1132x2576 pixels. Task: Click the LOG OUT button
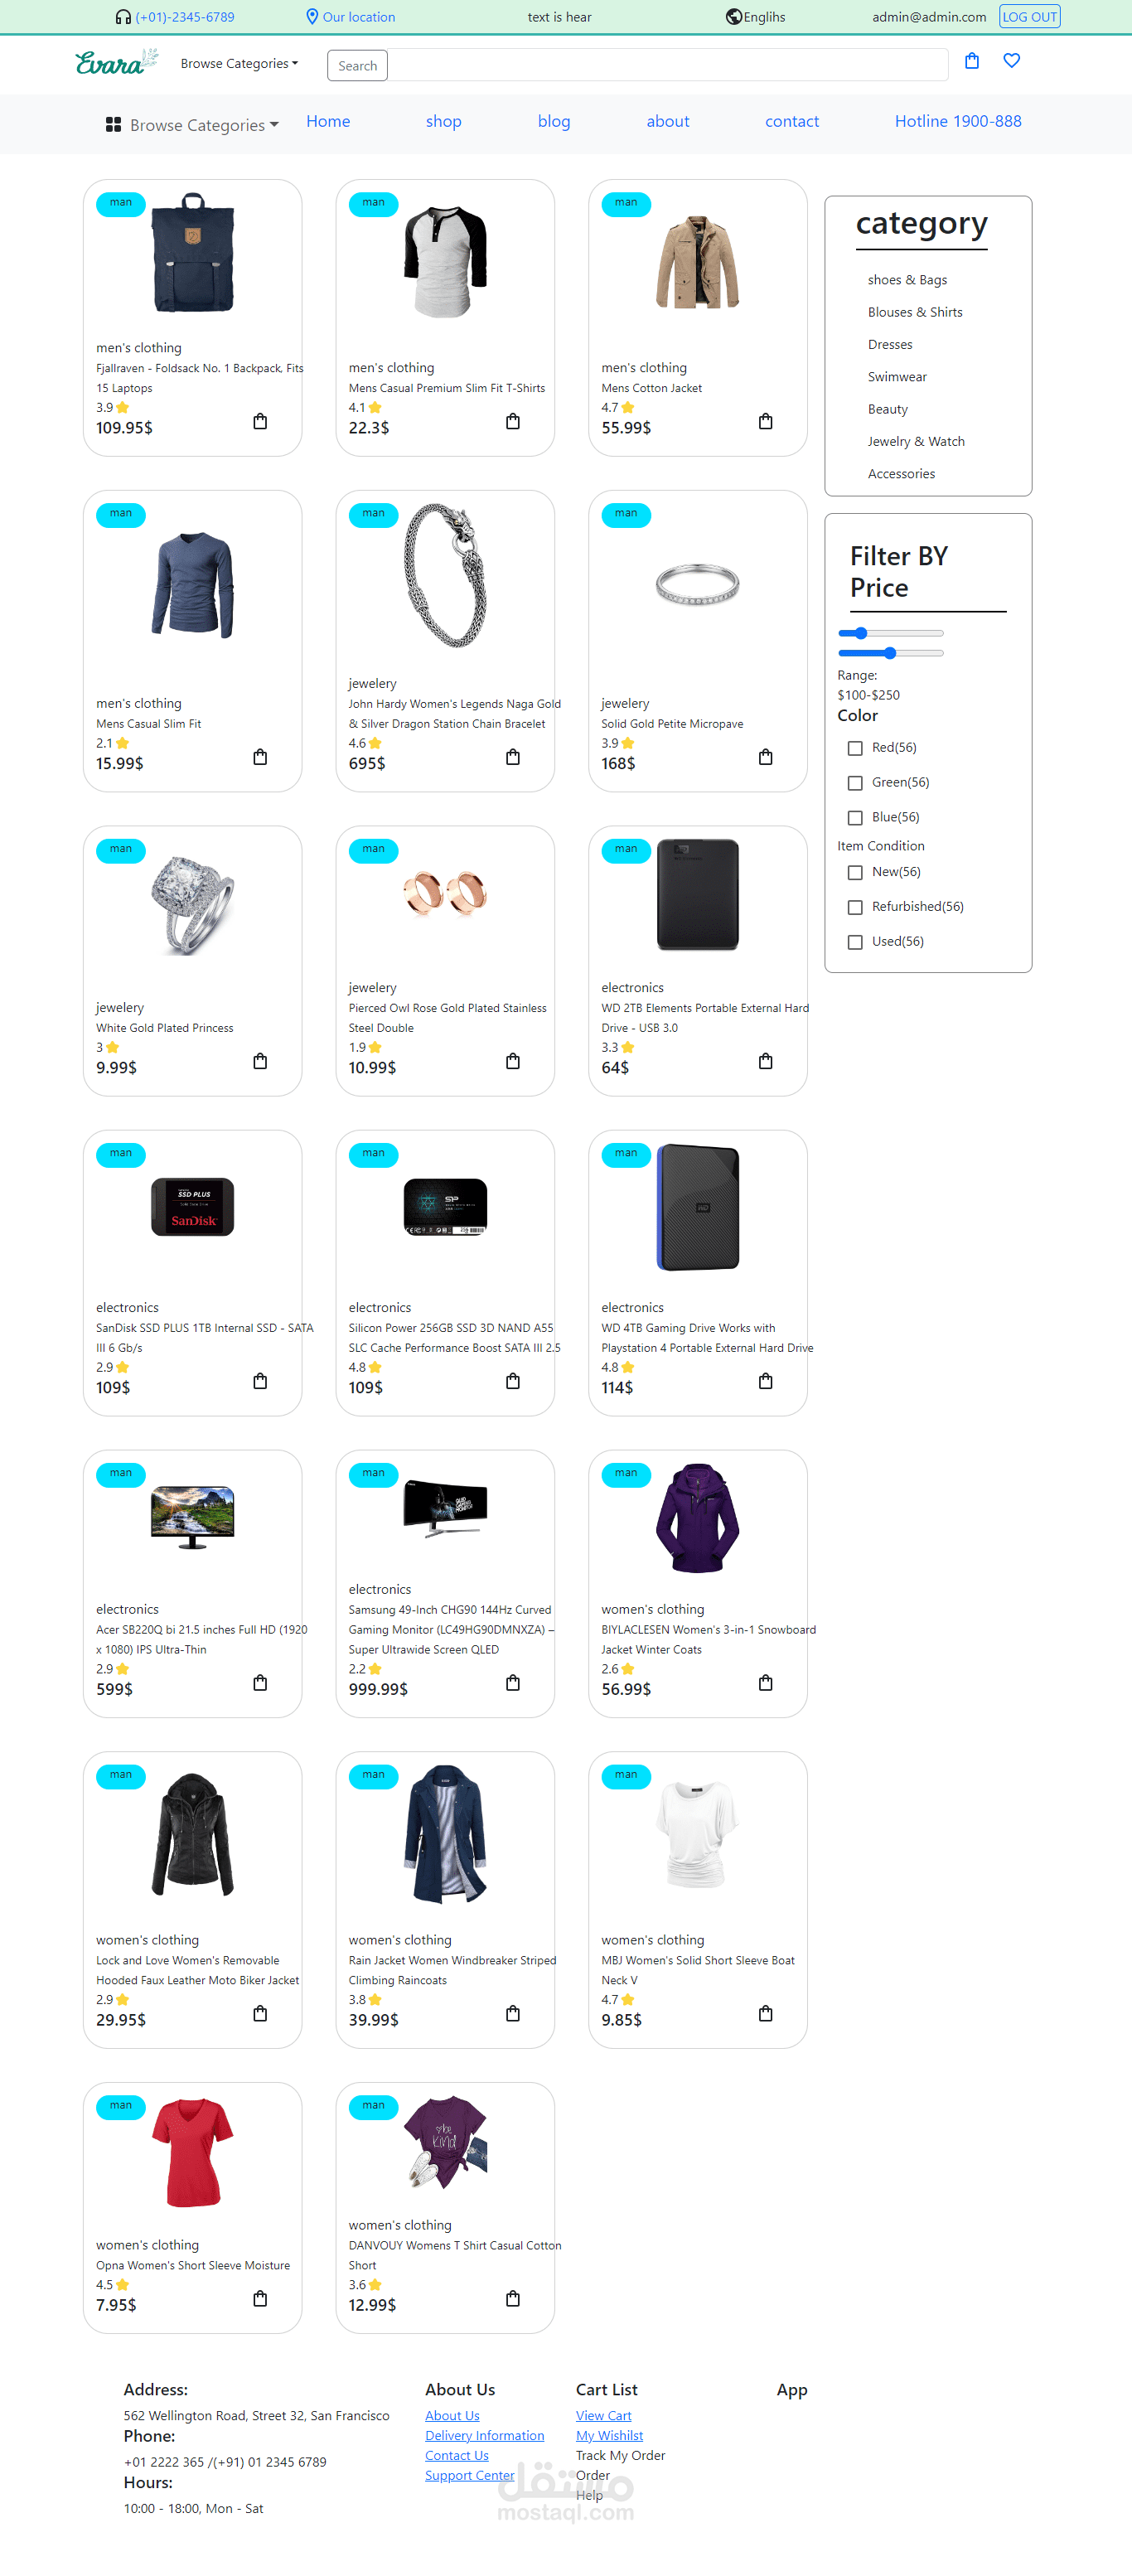point(1029,17)
